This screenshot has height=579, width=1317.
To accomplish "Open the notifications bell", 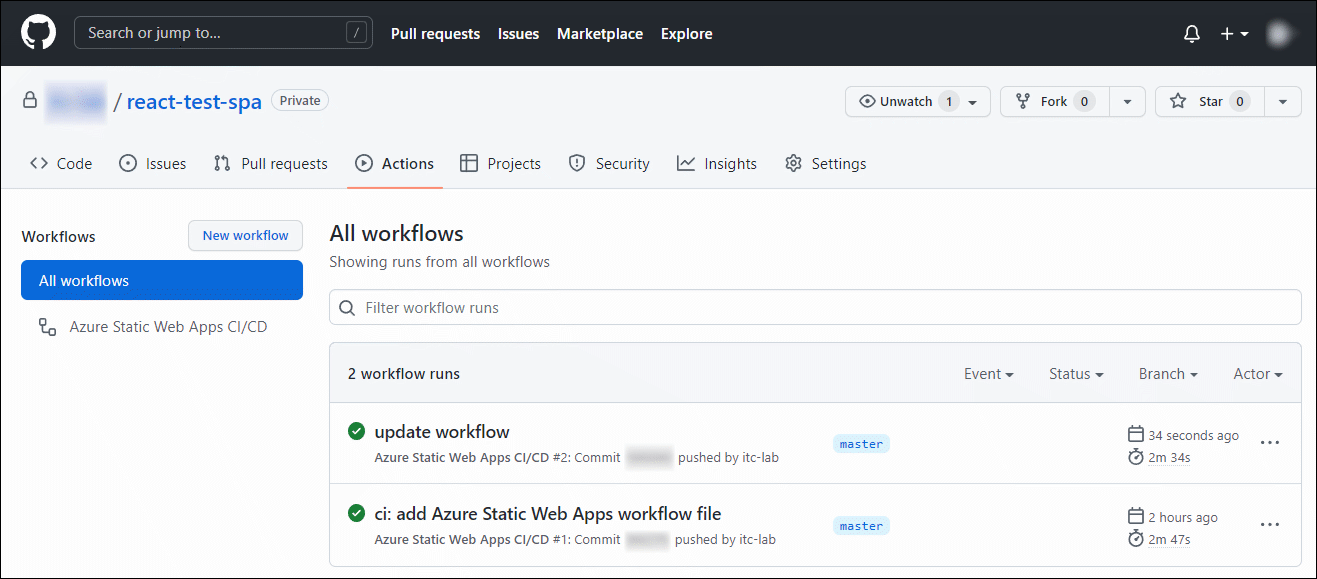I will tap(1192, 34).
